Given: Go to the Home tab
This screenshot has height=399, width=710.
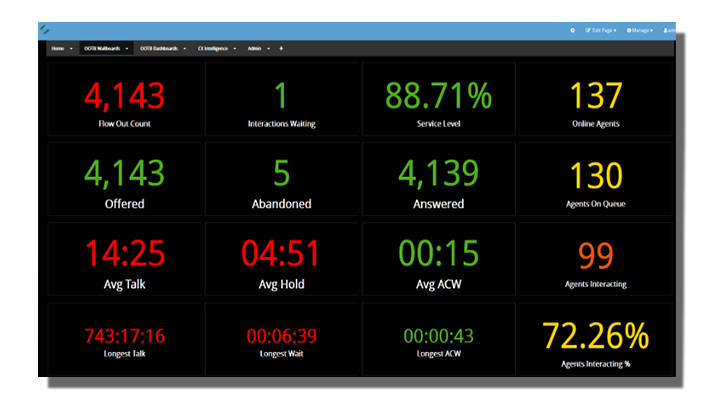Looking at the screenshot, I should (x=58, y=48).
